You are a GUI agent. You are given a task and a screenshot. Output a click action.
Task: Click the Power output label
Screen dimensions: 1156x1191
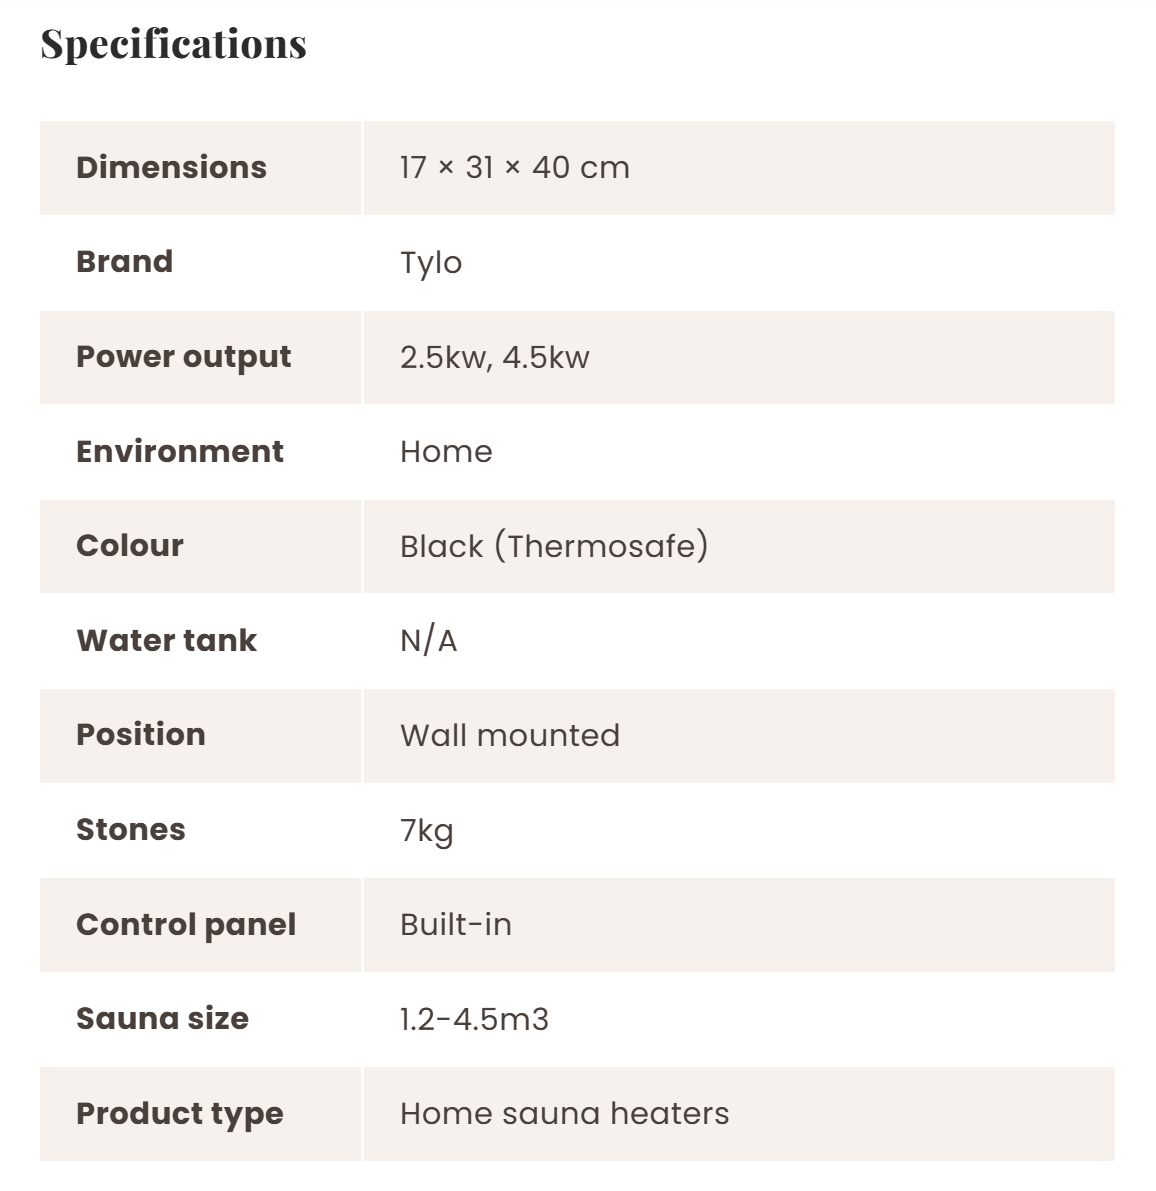point(183,357)
